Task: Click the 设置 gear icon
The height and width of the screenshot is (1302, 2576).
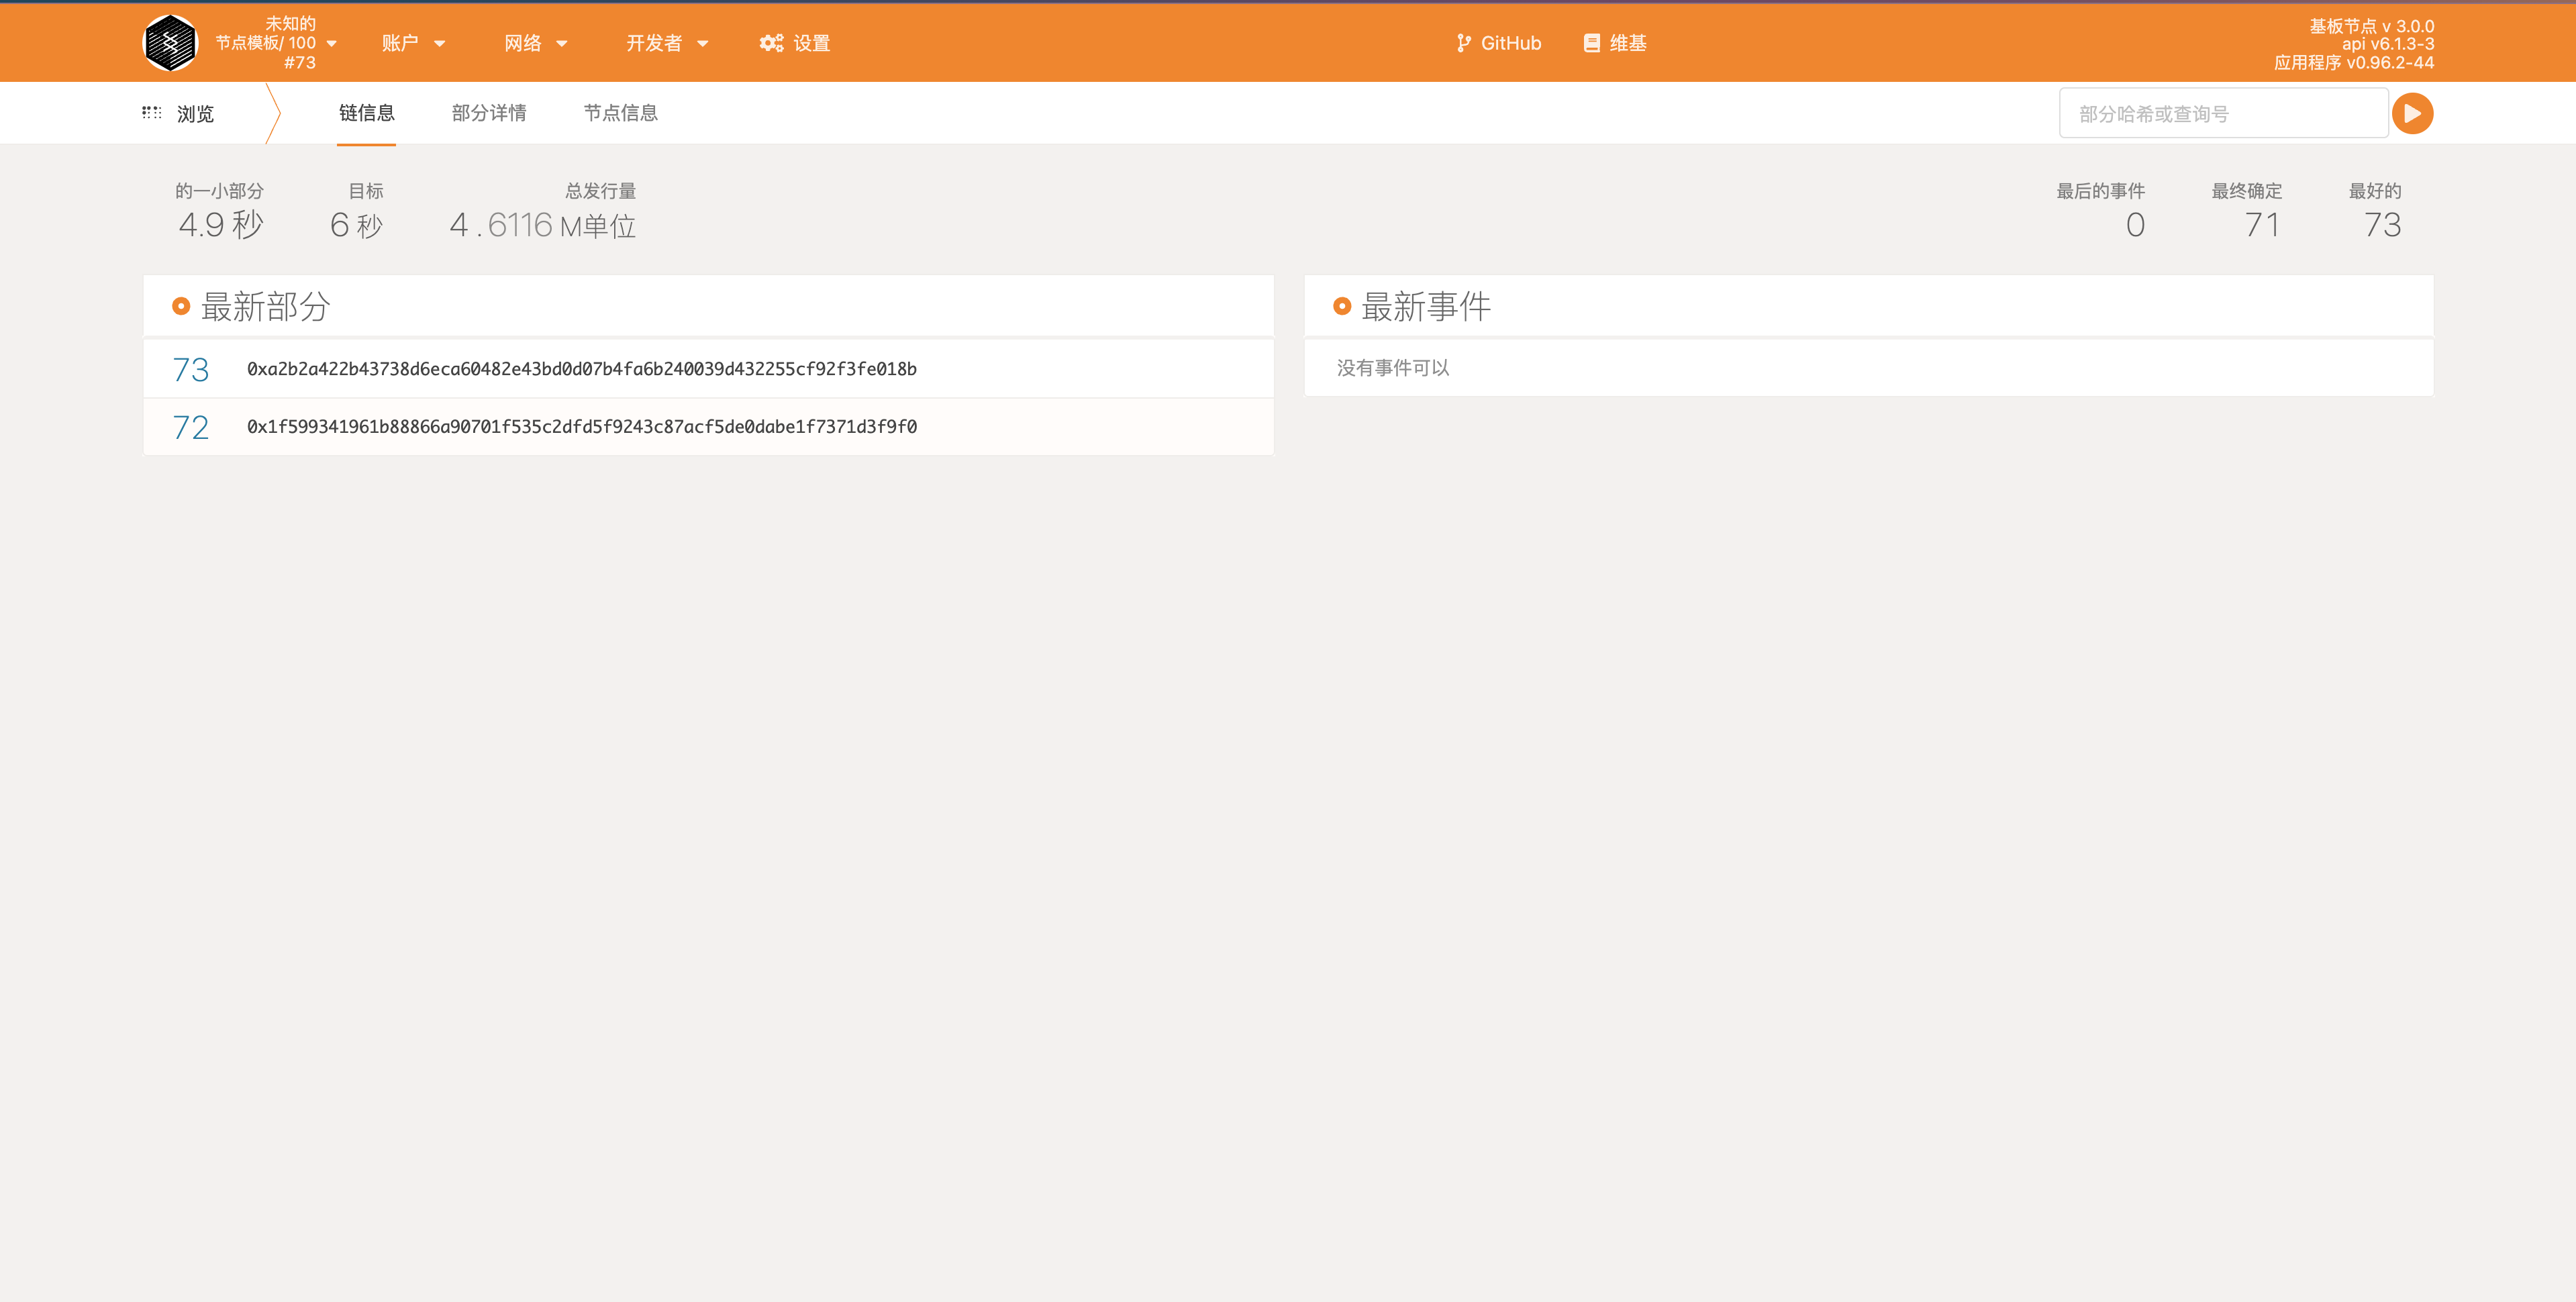Action: (x=771, y=43)
